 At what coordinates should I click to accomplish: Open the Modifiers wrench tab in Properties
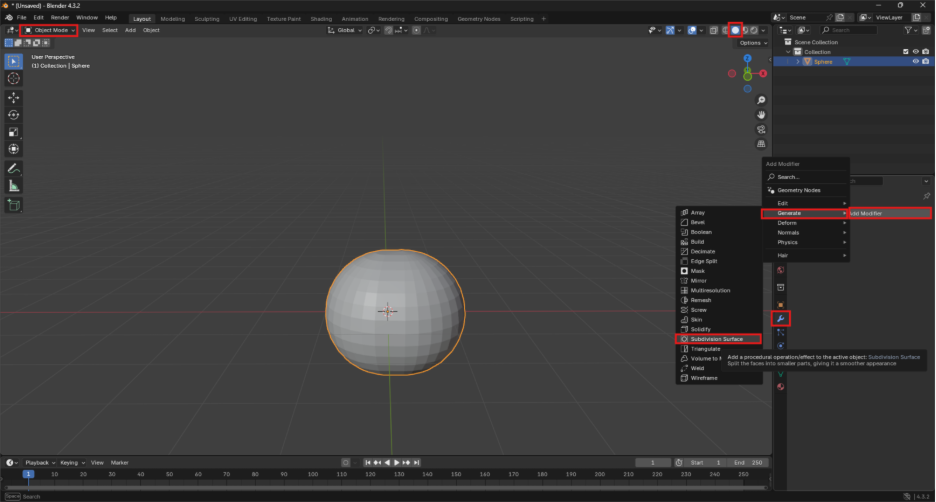pyautogui.click(x=780, y=318)
